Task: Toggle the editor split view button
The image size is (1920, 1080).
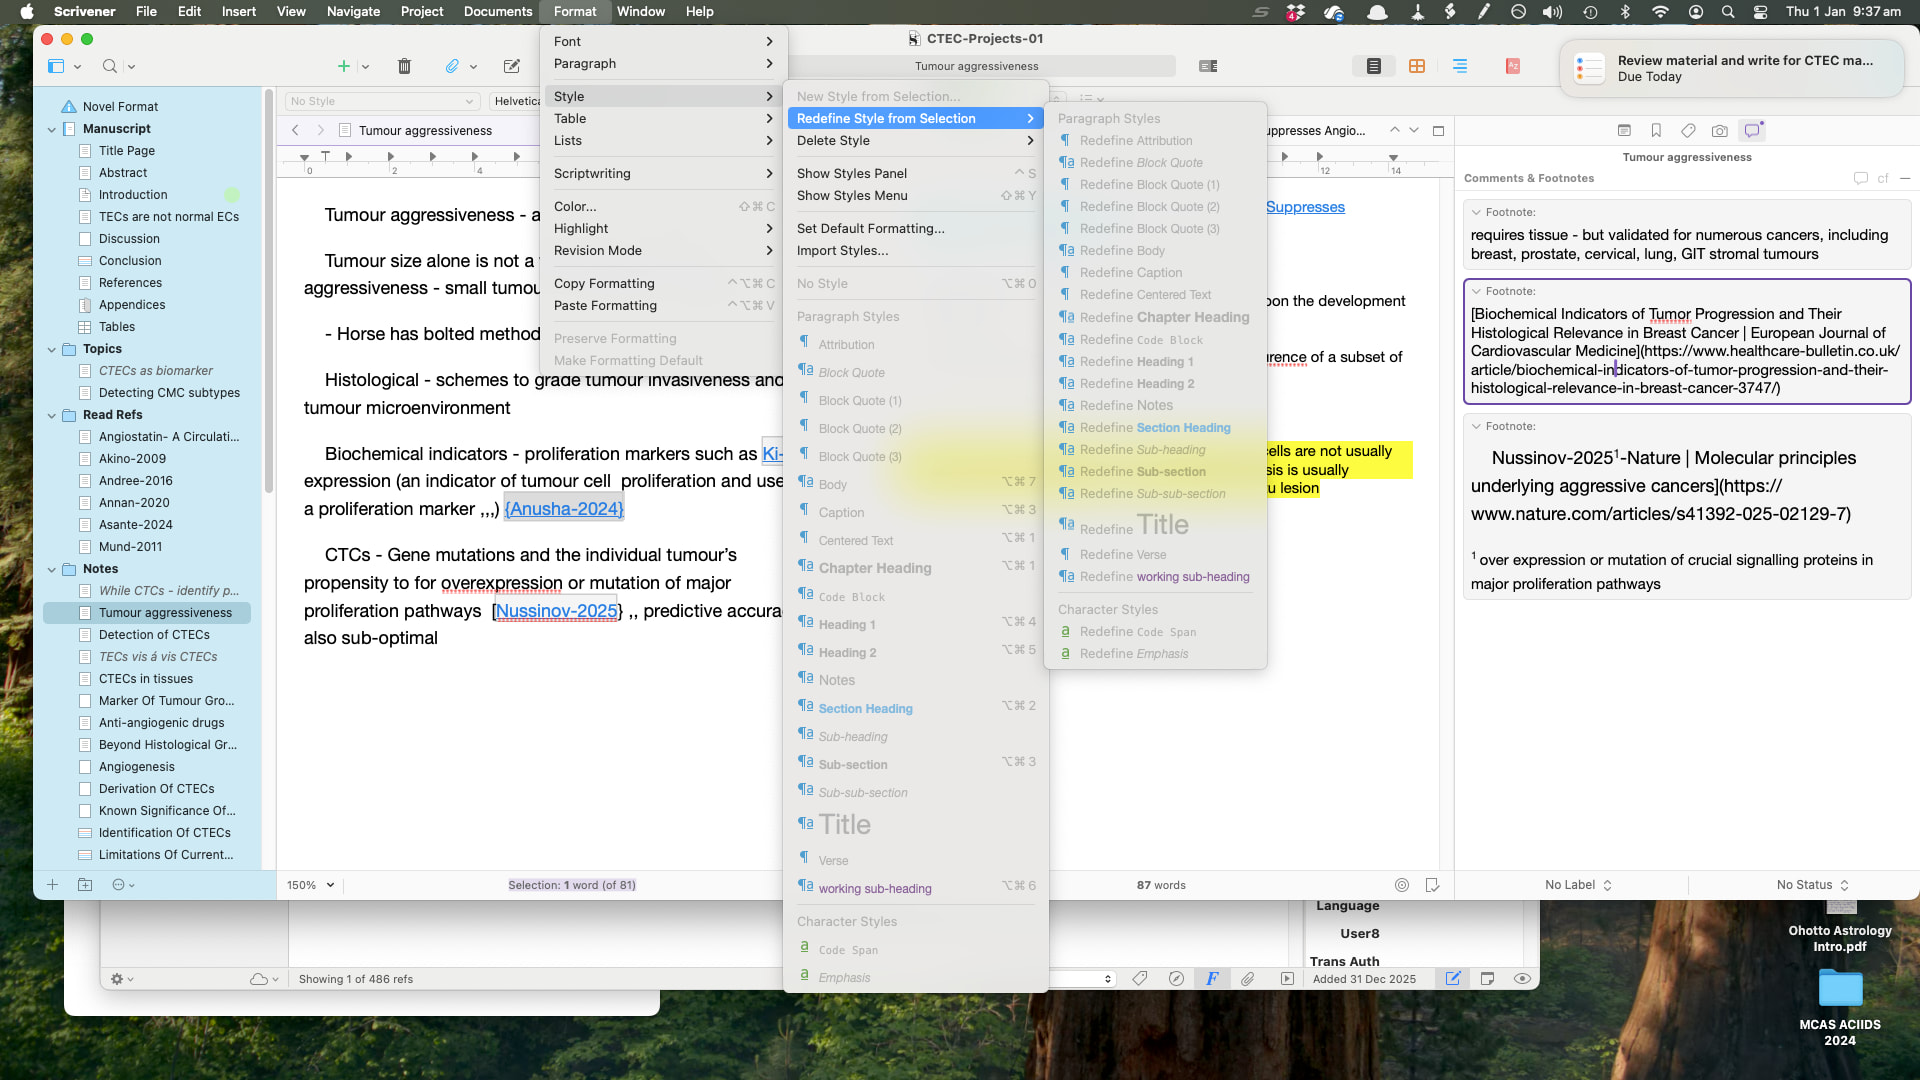Action: (x=1438, y=131)
